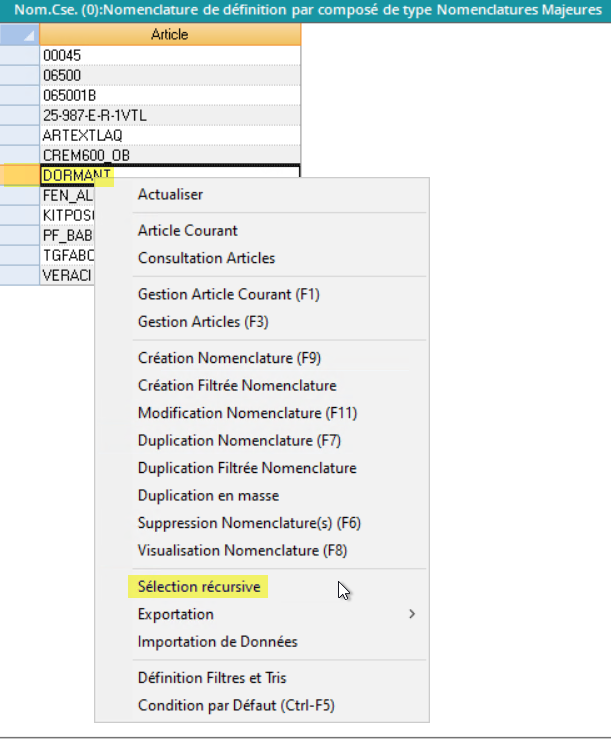The image size is (611, 739).
Task: Click Sélection récursive option
Action: pyautogui.click(x=199, y=587)
